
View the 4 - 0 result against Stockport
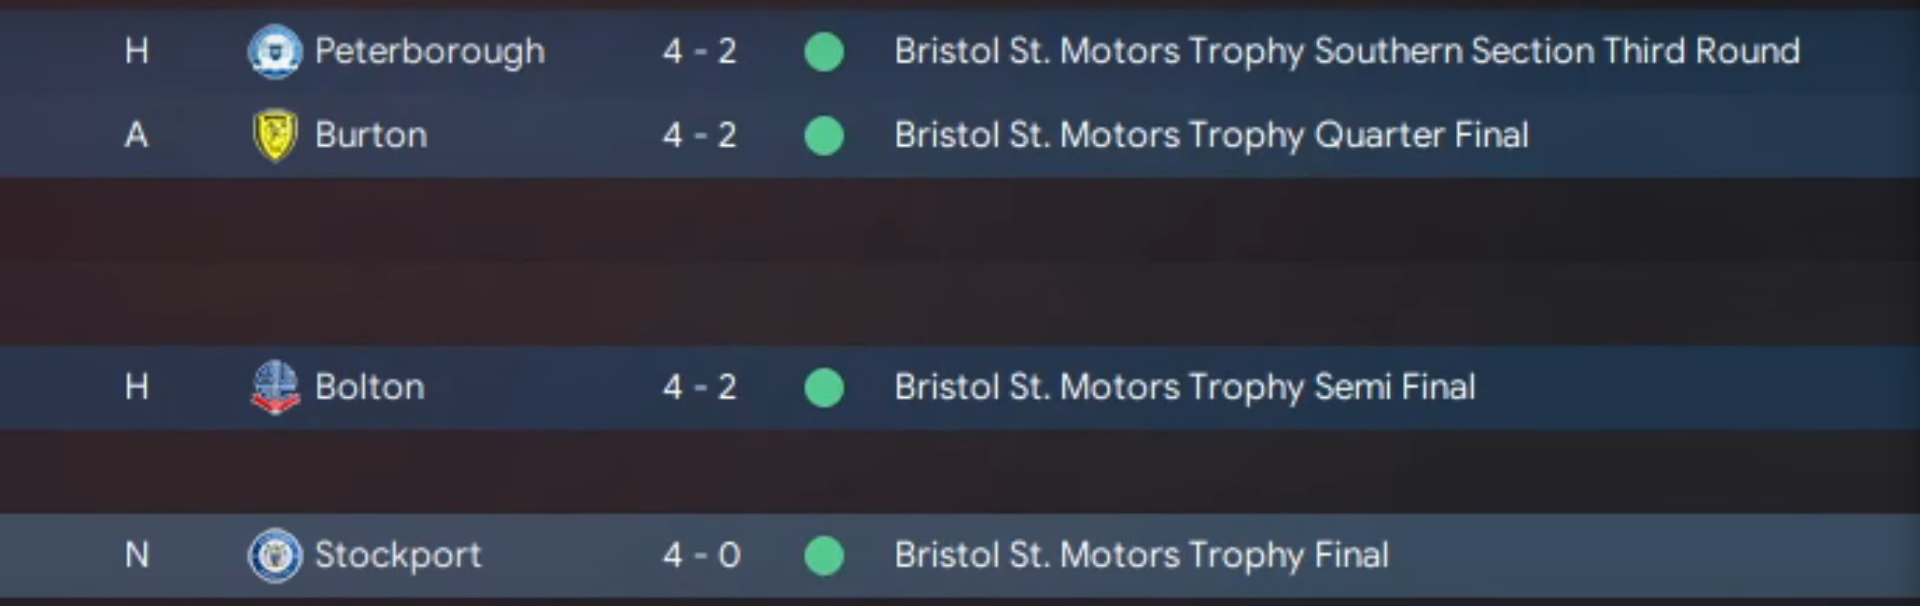tap(701, 555)
